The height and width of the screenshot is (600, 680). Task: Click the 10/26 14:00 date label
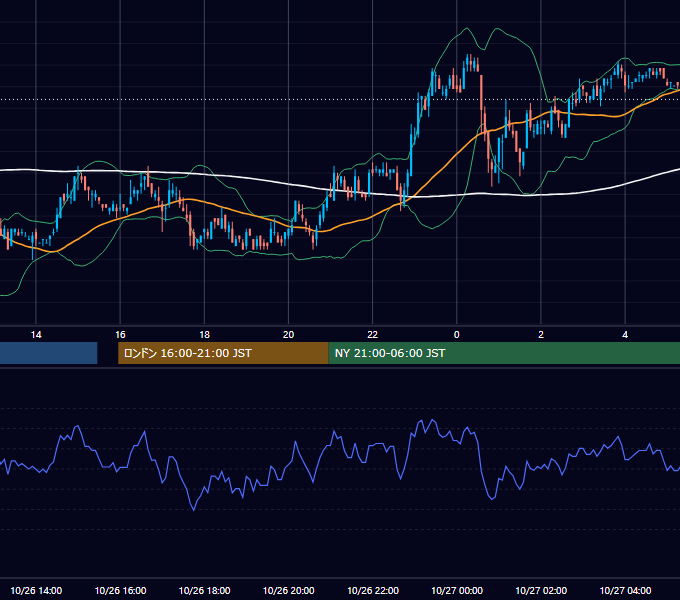pyautogui.click(x=36, y=590)
